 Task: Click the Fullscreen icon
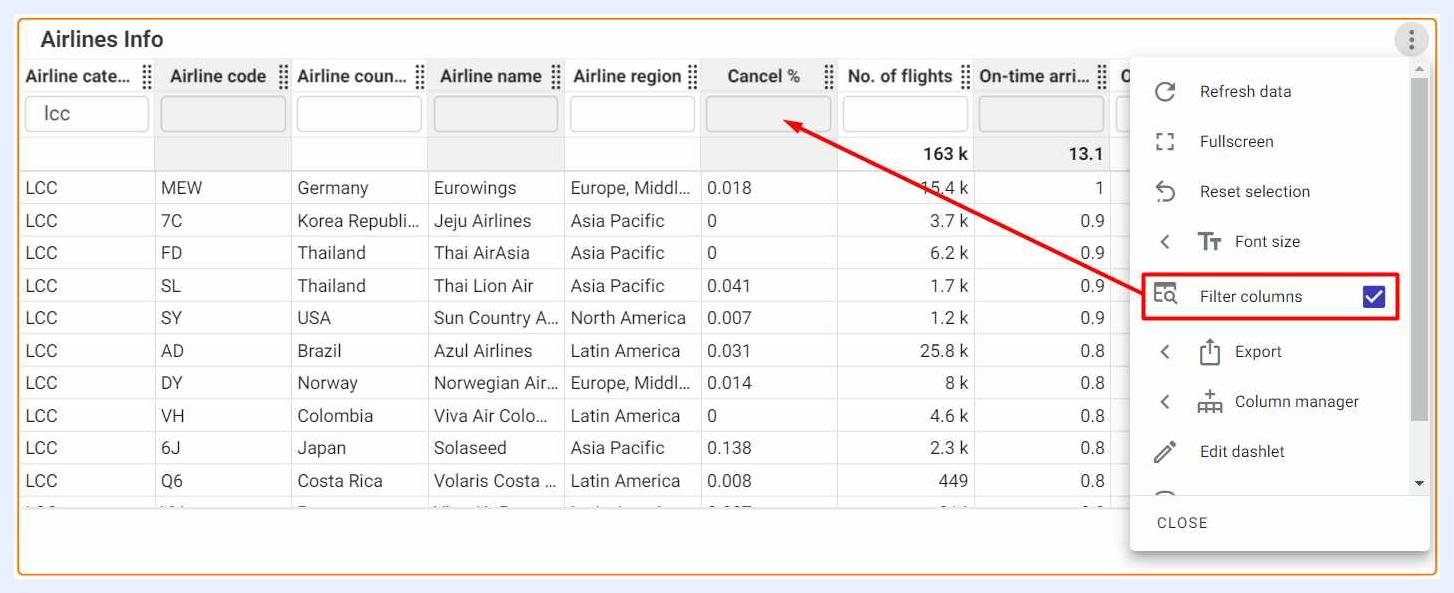point(1165,142)
